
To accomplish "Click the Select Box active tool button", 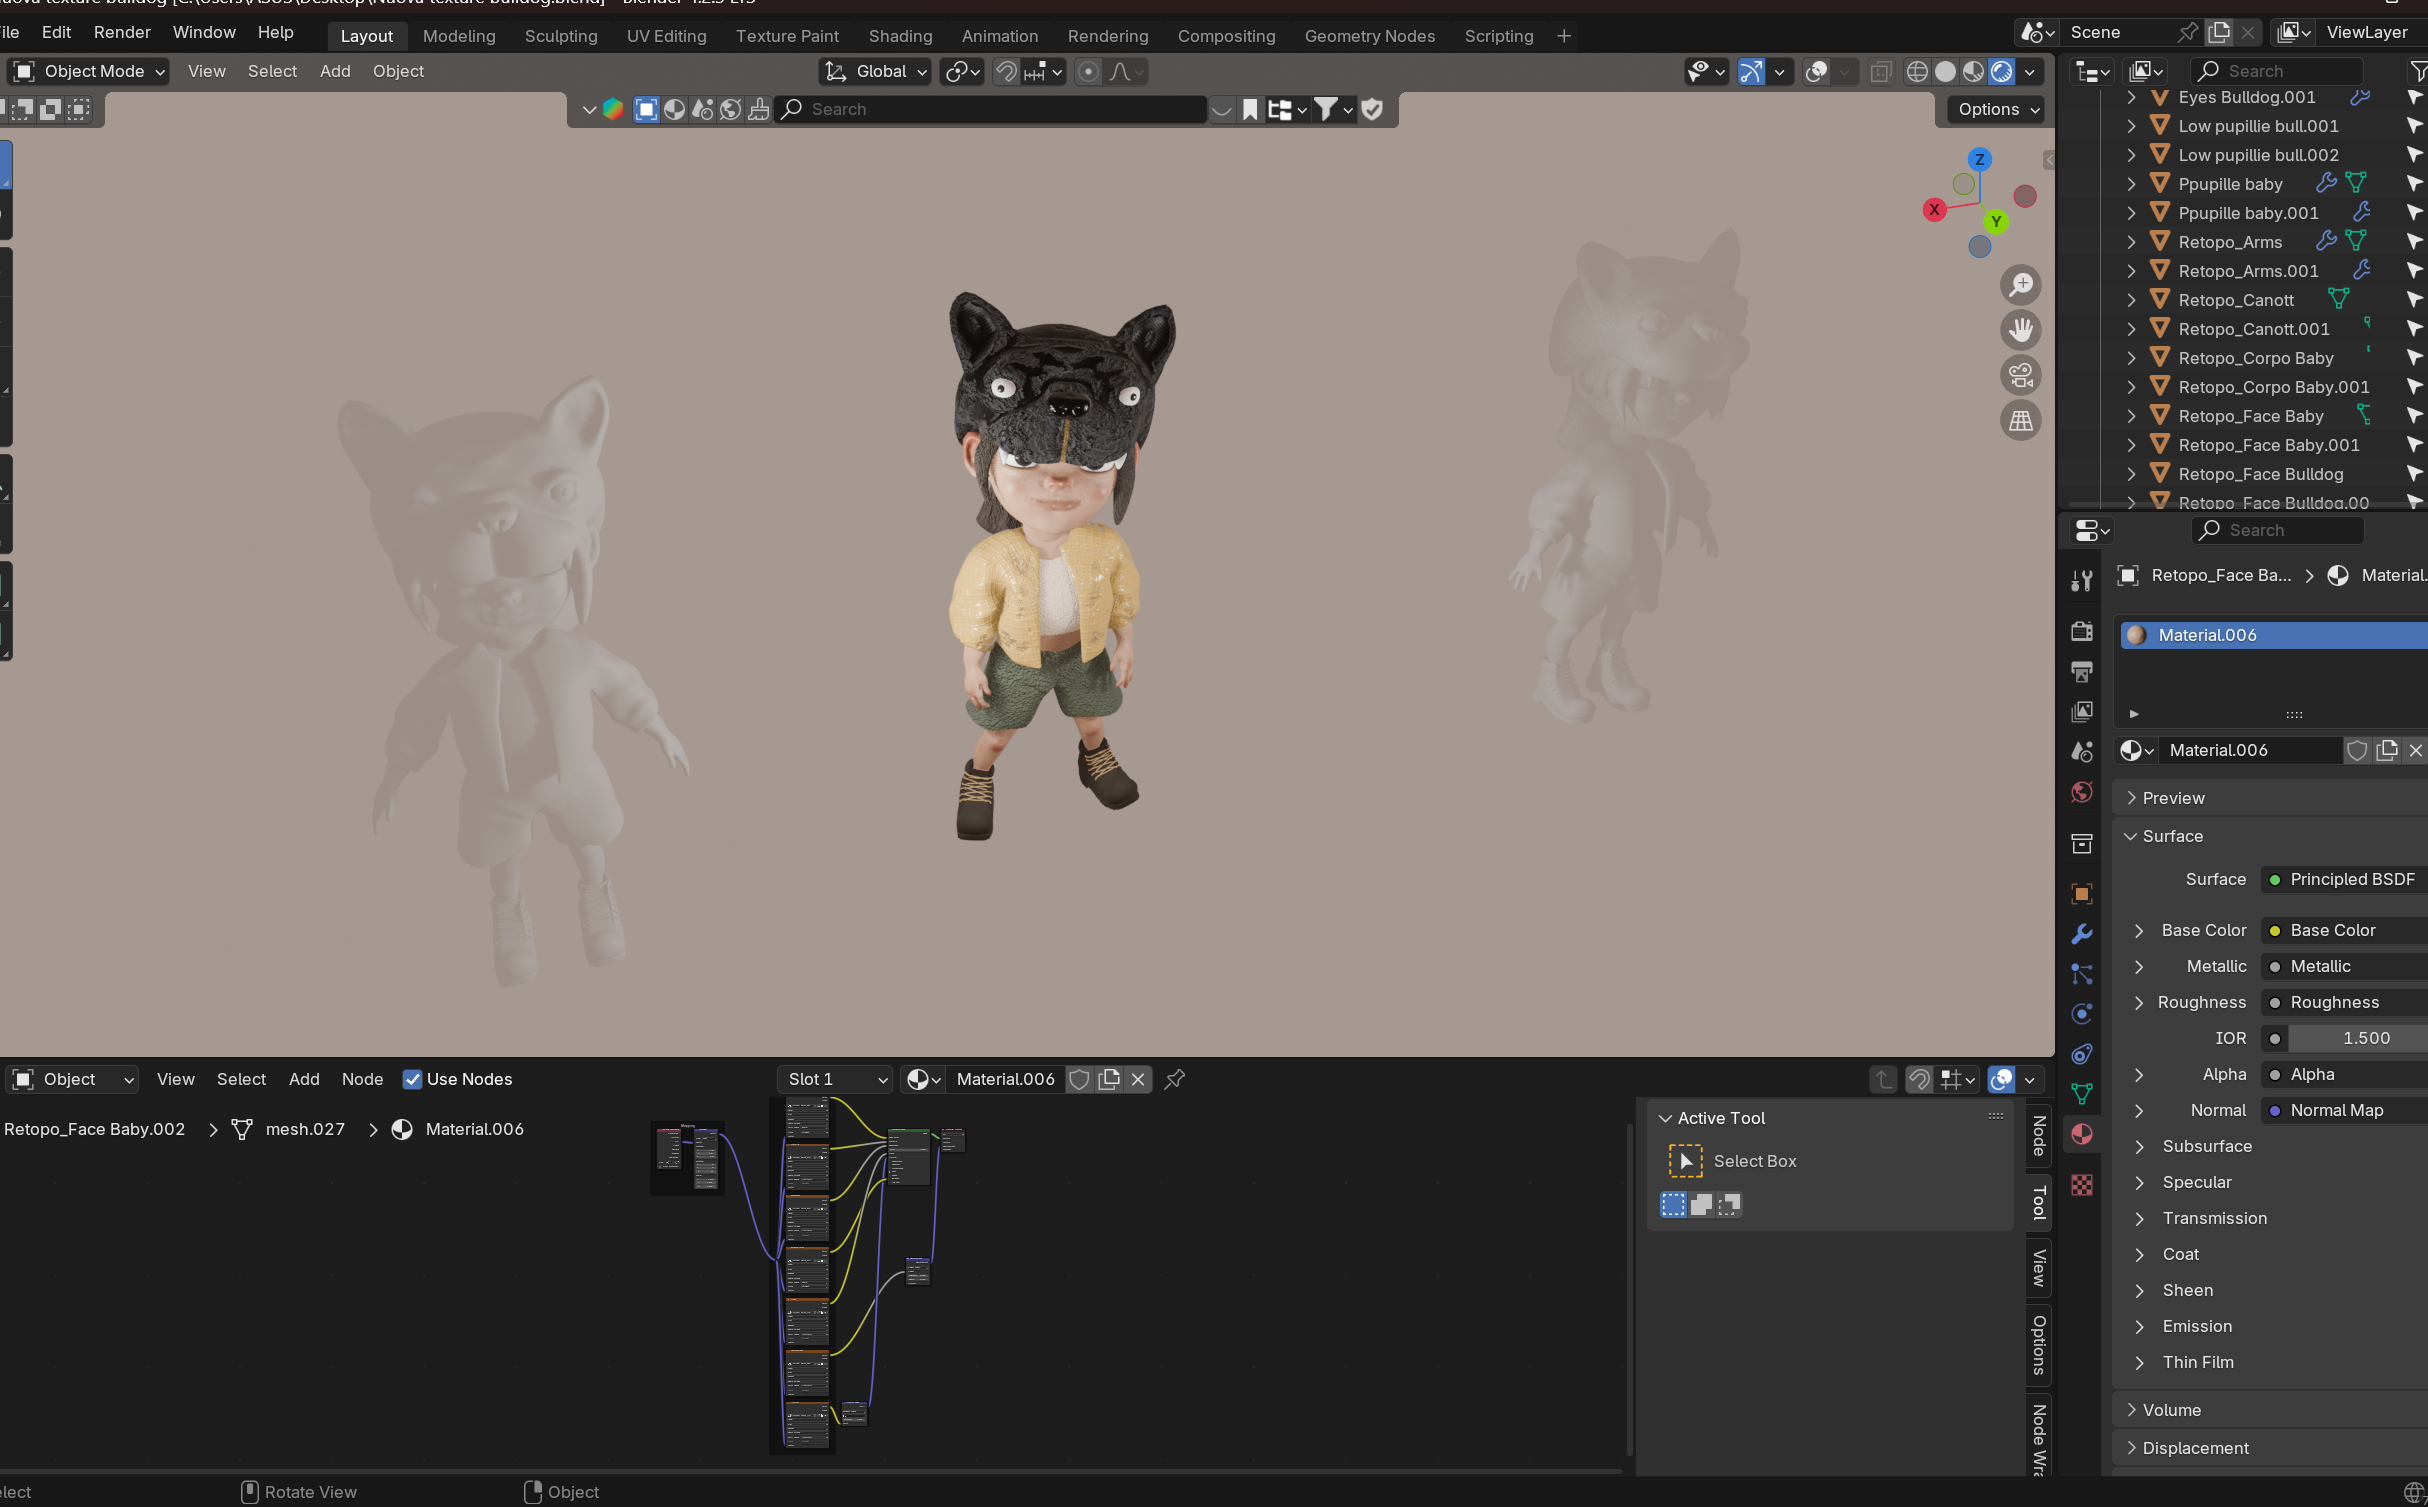I will (x=1685, y=1161).
